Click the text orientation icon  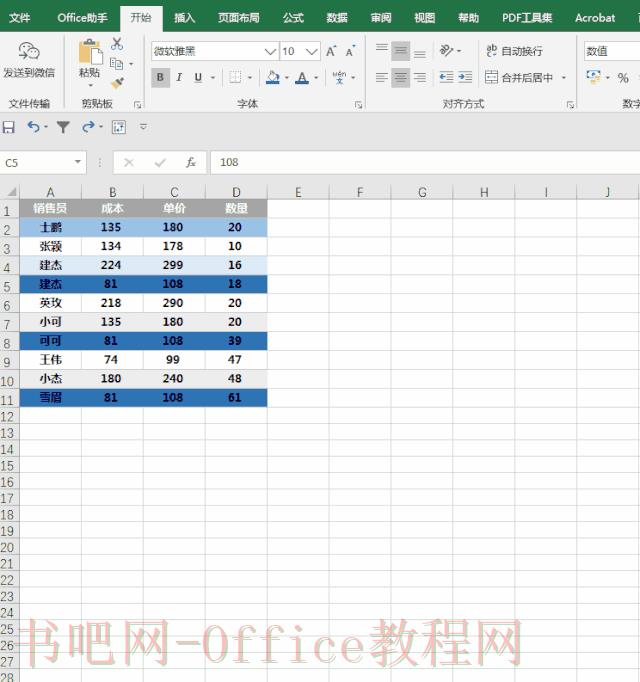[x=446, y=50]
